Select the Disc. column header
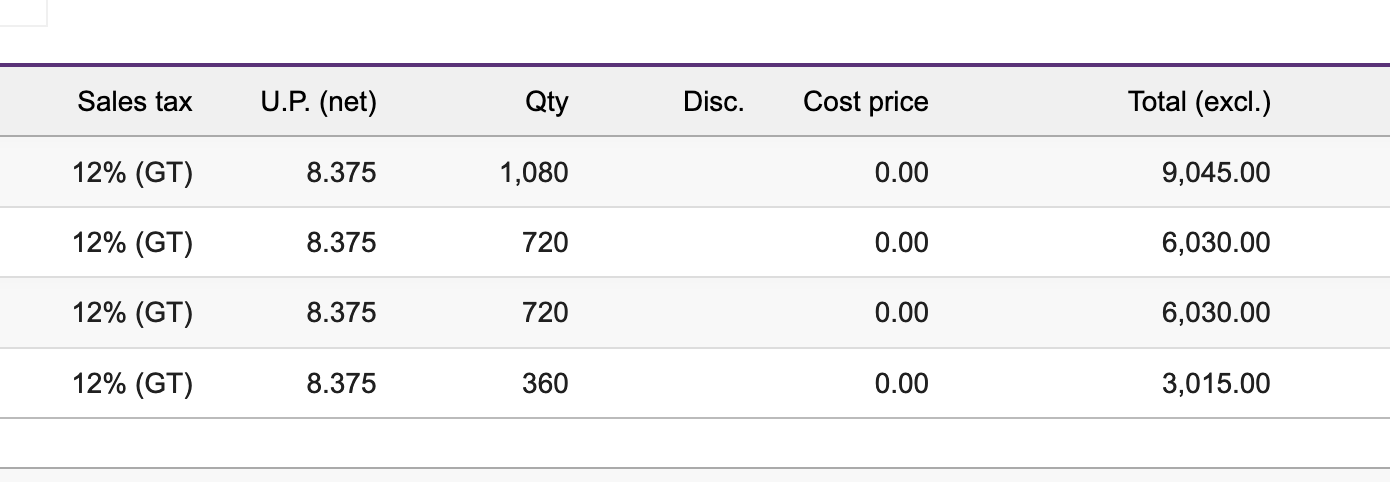The height and width of the screenshot is (482, 1390). (713, 102)
